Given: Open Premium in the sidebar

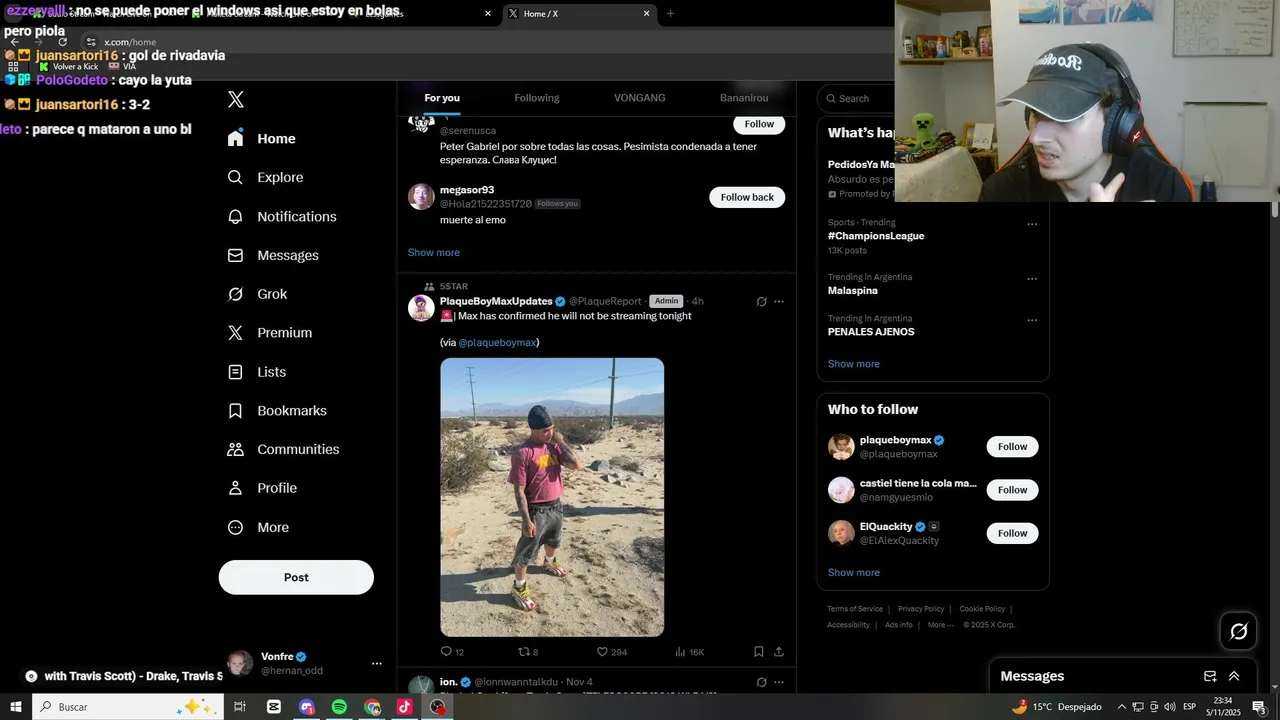Looking at the screenshot, I should tap(270, 333).
